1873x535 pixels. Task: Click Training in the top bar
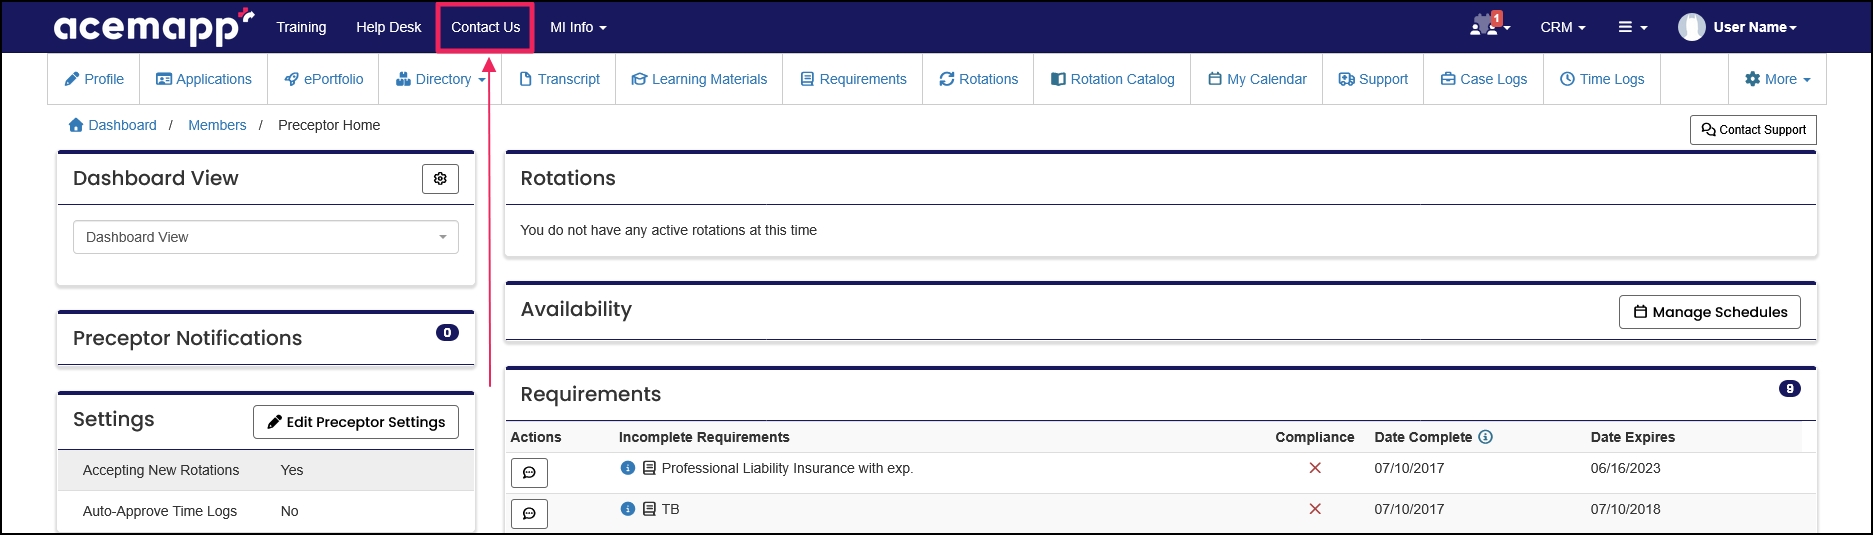pos(301,27)
